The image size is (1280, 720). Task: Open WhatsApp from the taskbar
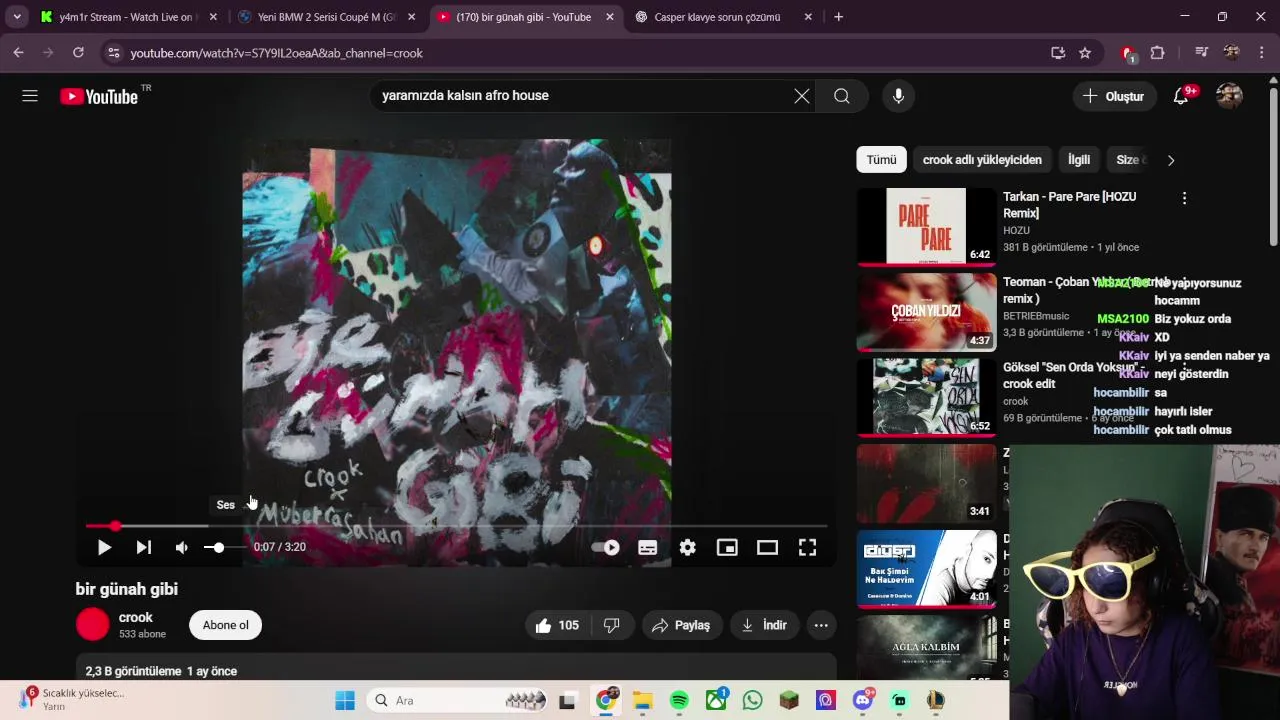[x=753, y=700]
